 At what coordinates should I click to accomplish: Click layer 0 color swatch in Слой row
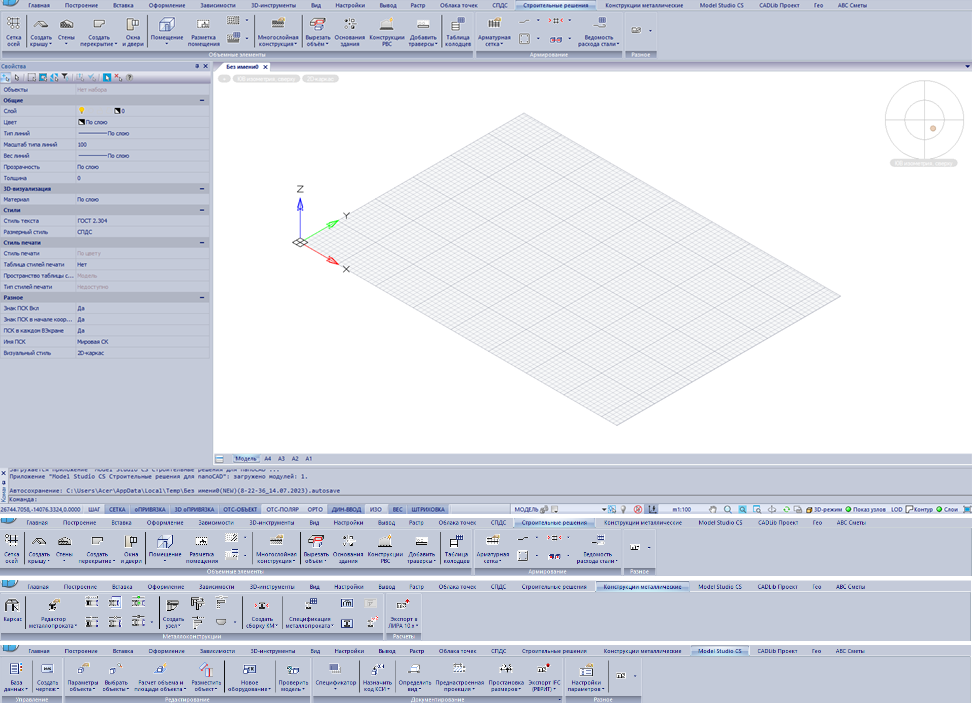[x=117, y=111]
